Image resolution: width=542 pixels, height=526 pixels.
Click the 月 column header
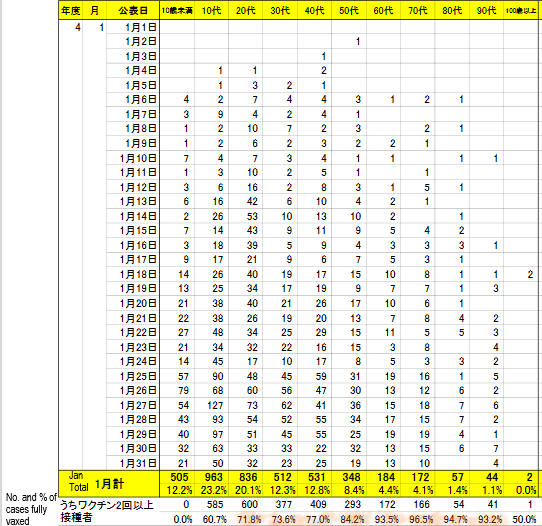click(94, 10)
